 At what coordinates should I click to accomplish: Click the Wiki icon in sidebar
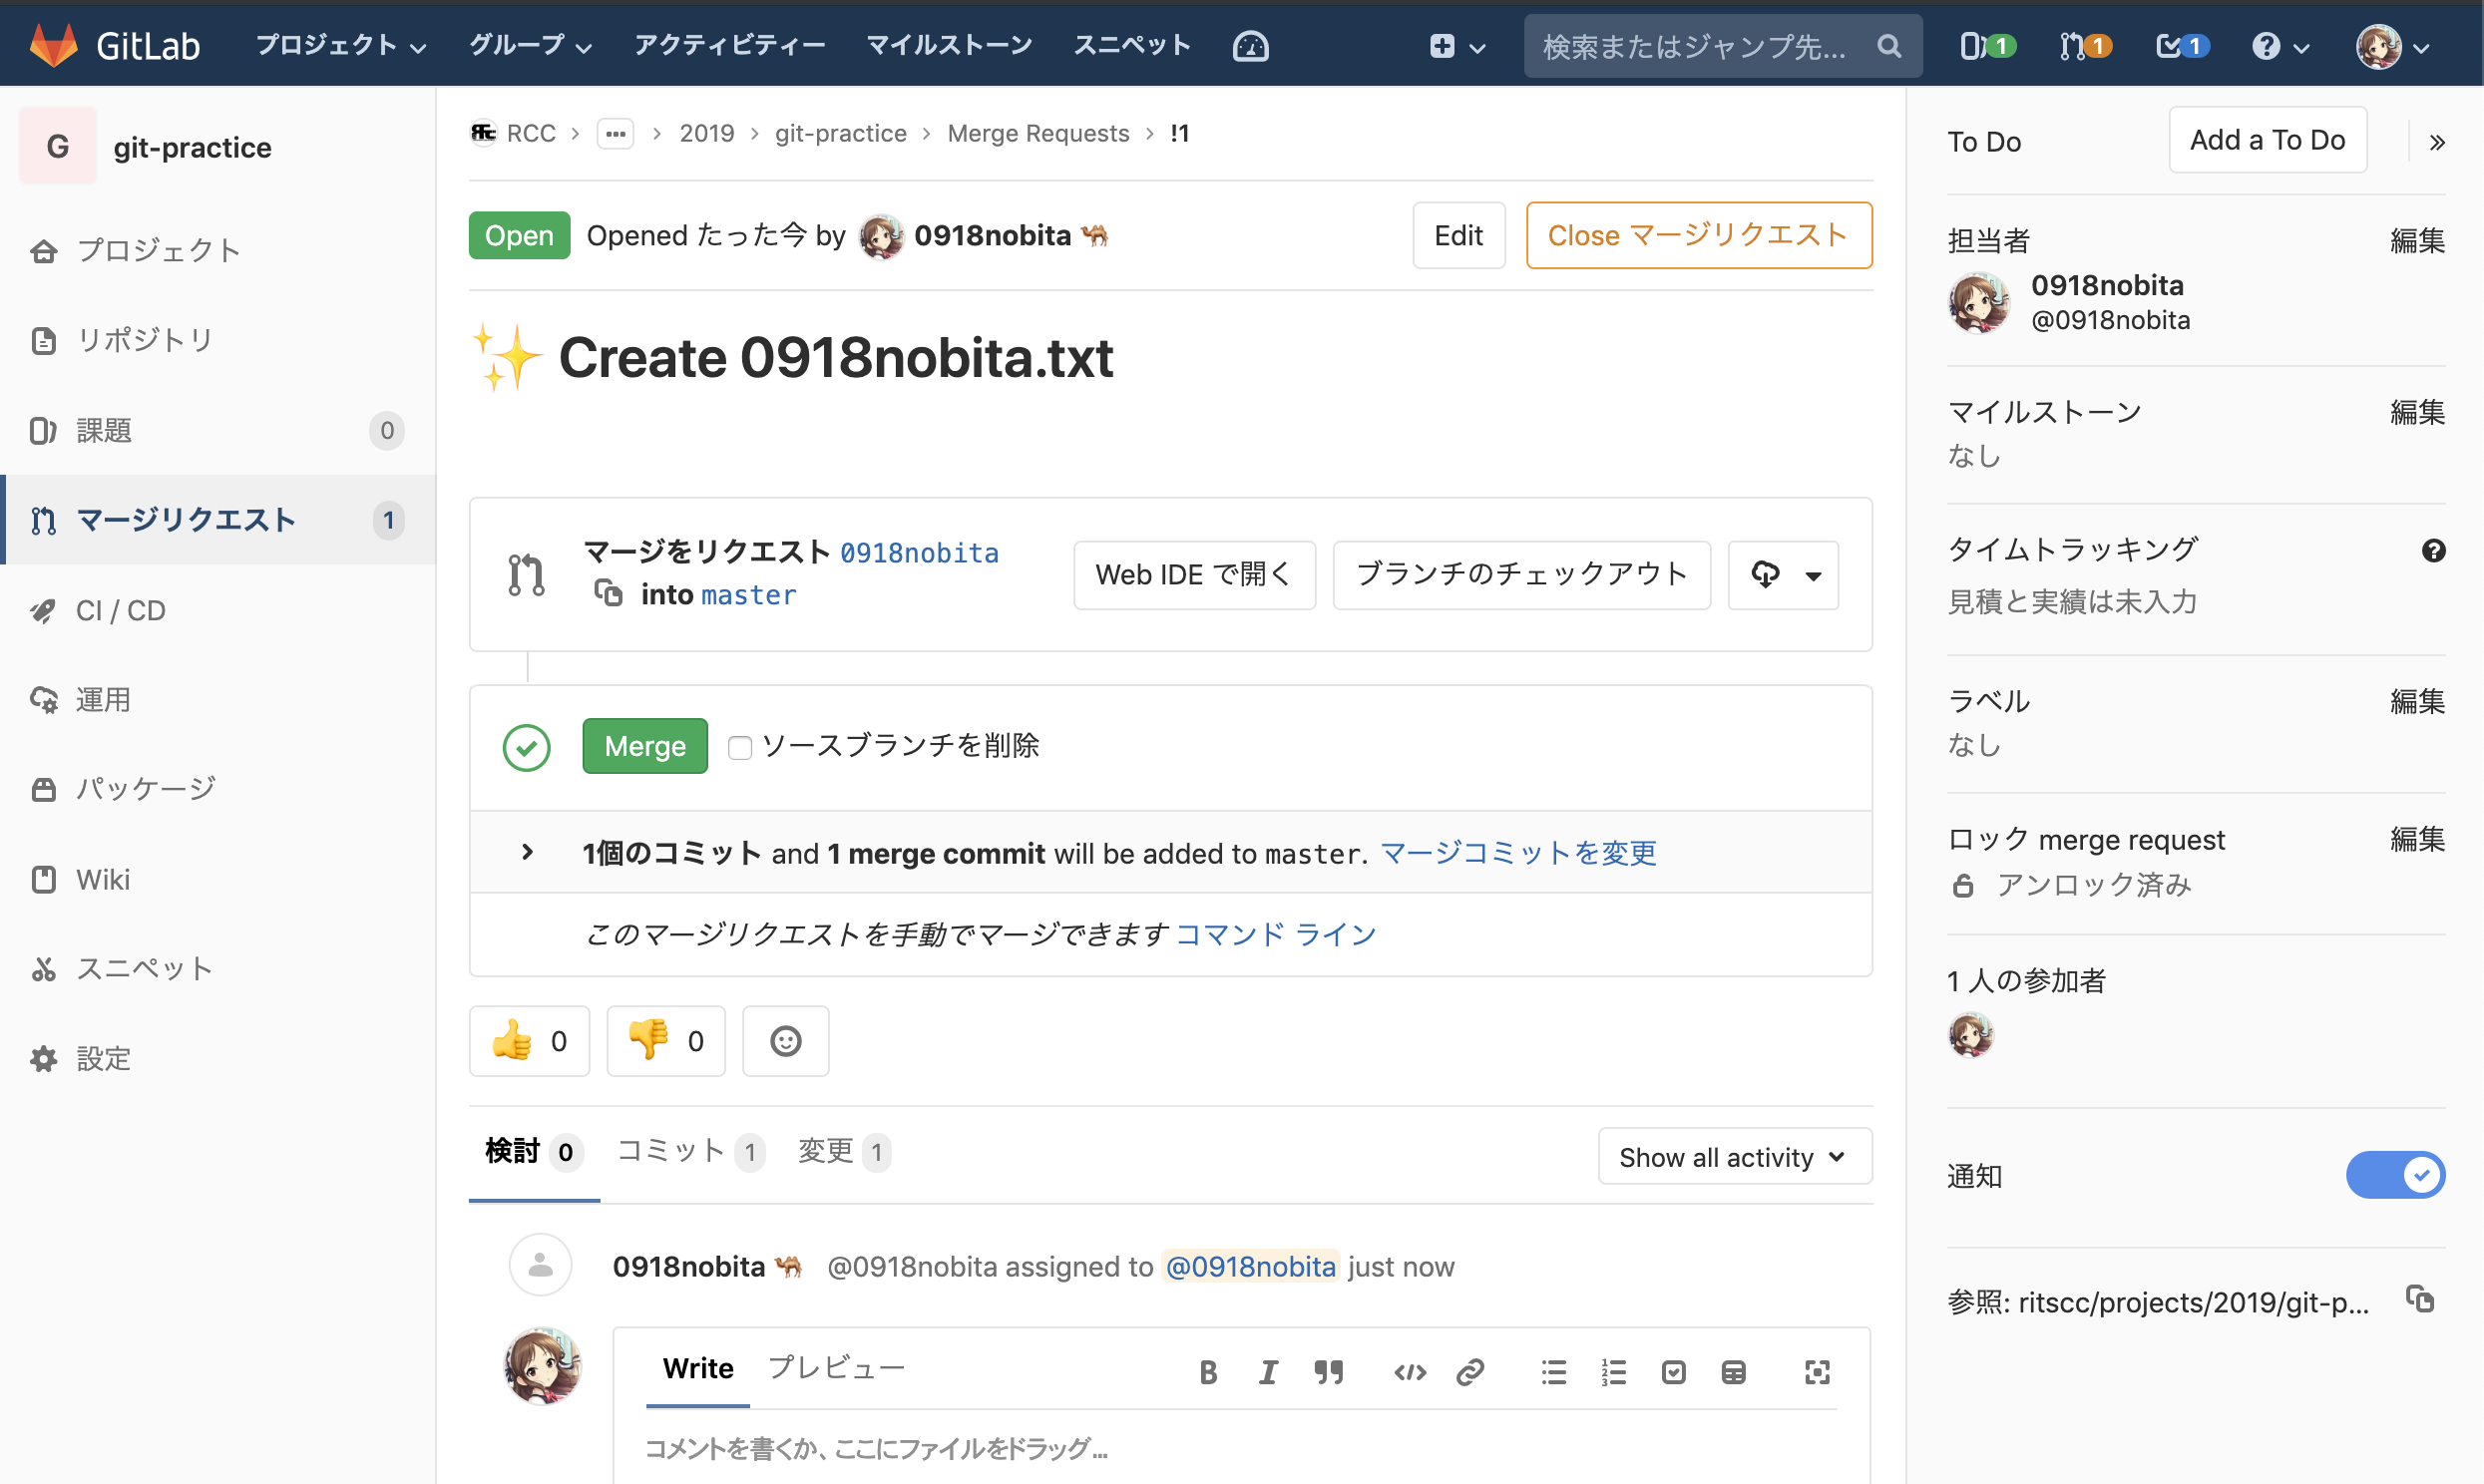click(50, 878)
